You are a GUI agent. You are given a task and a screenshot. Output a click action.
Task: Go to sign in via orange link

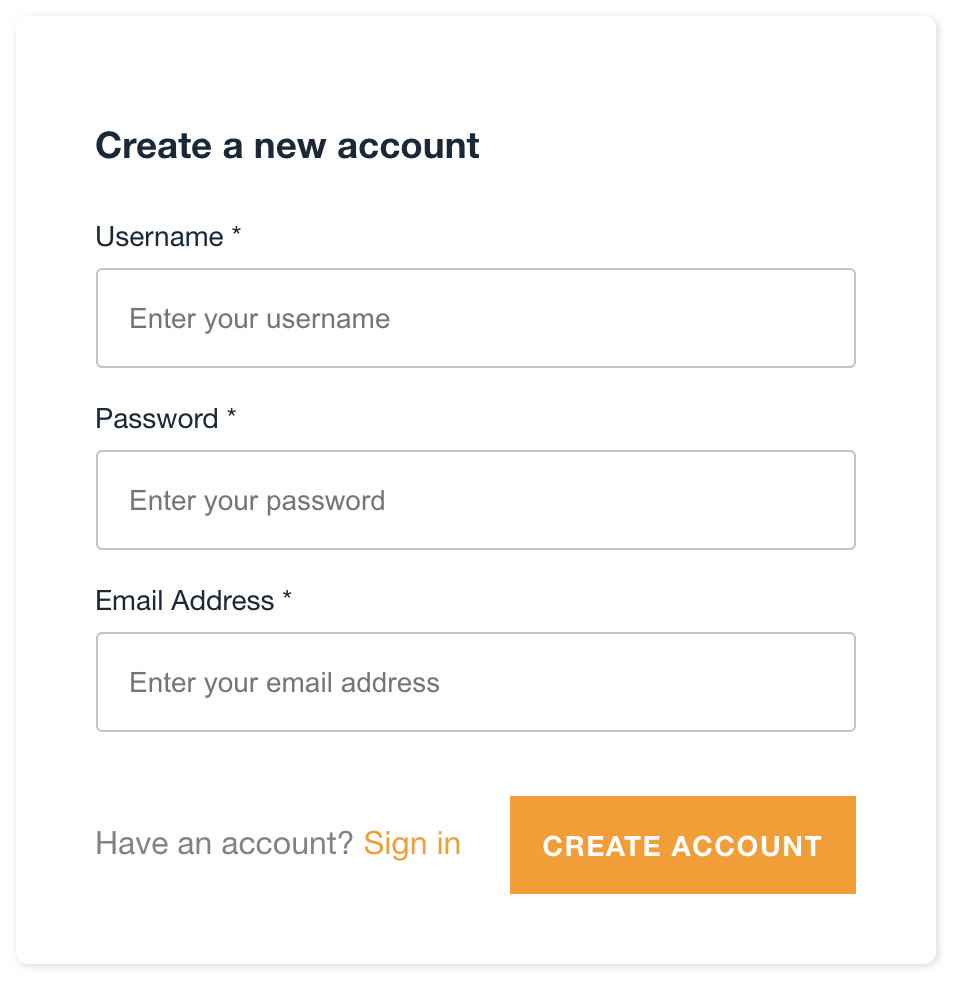coord(412,844)
